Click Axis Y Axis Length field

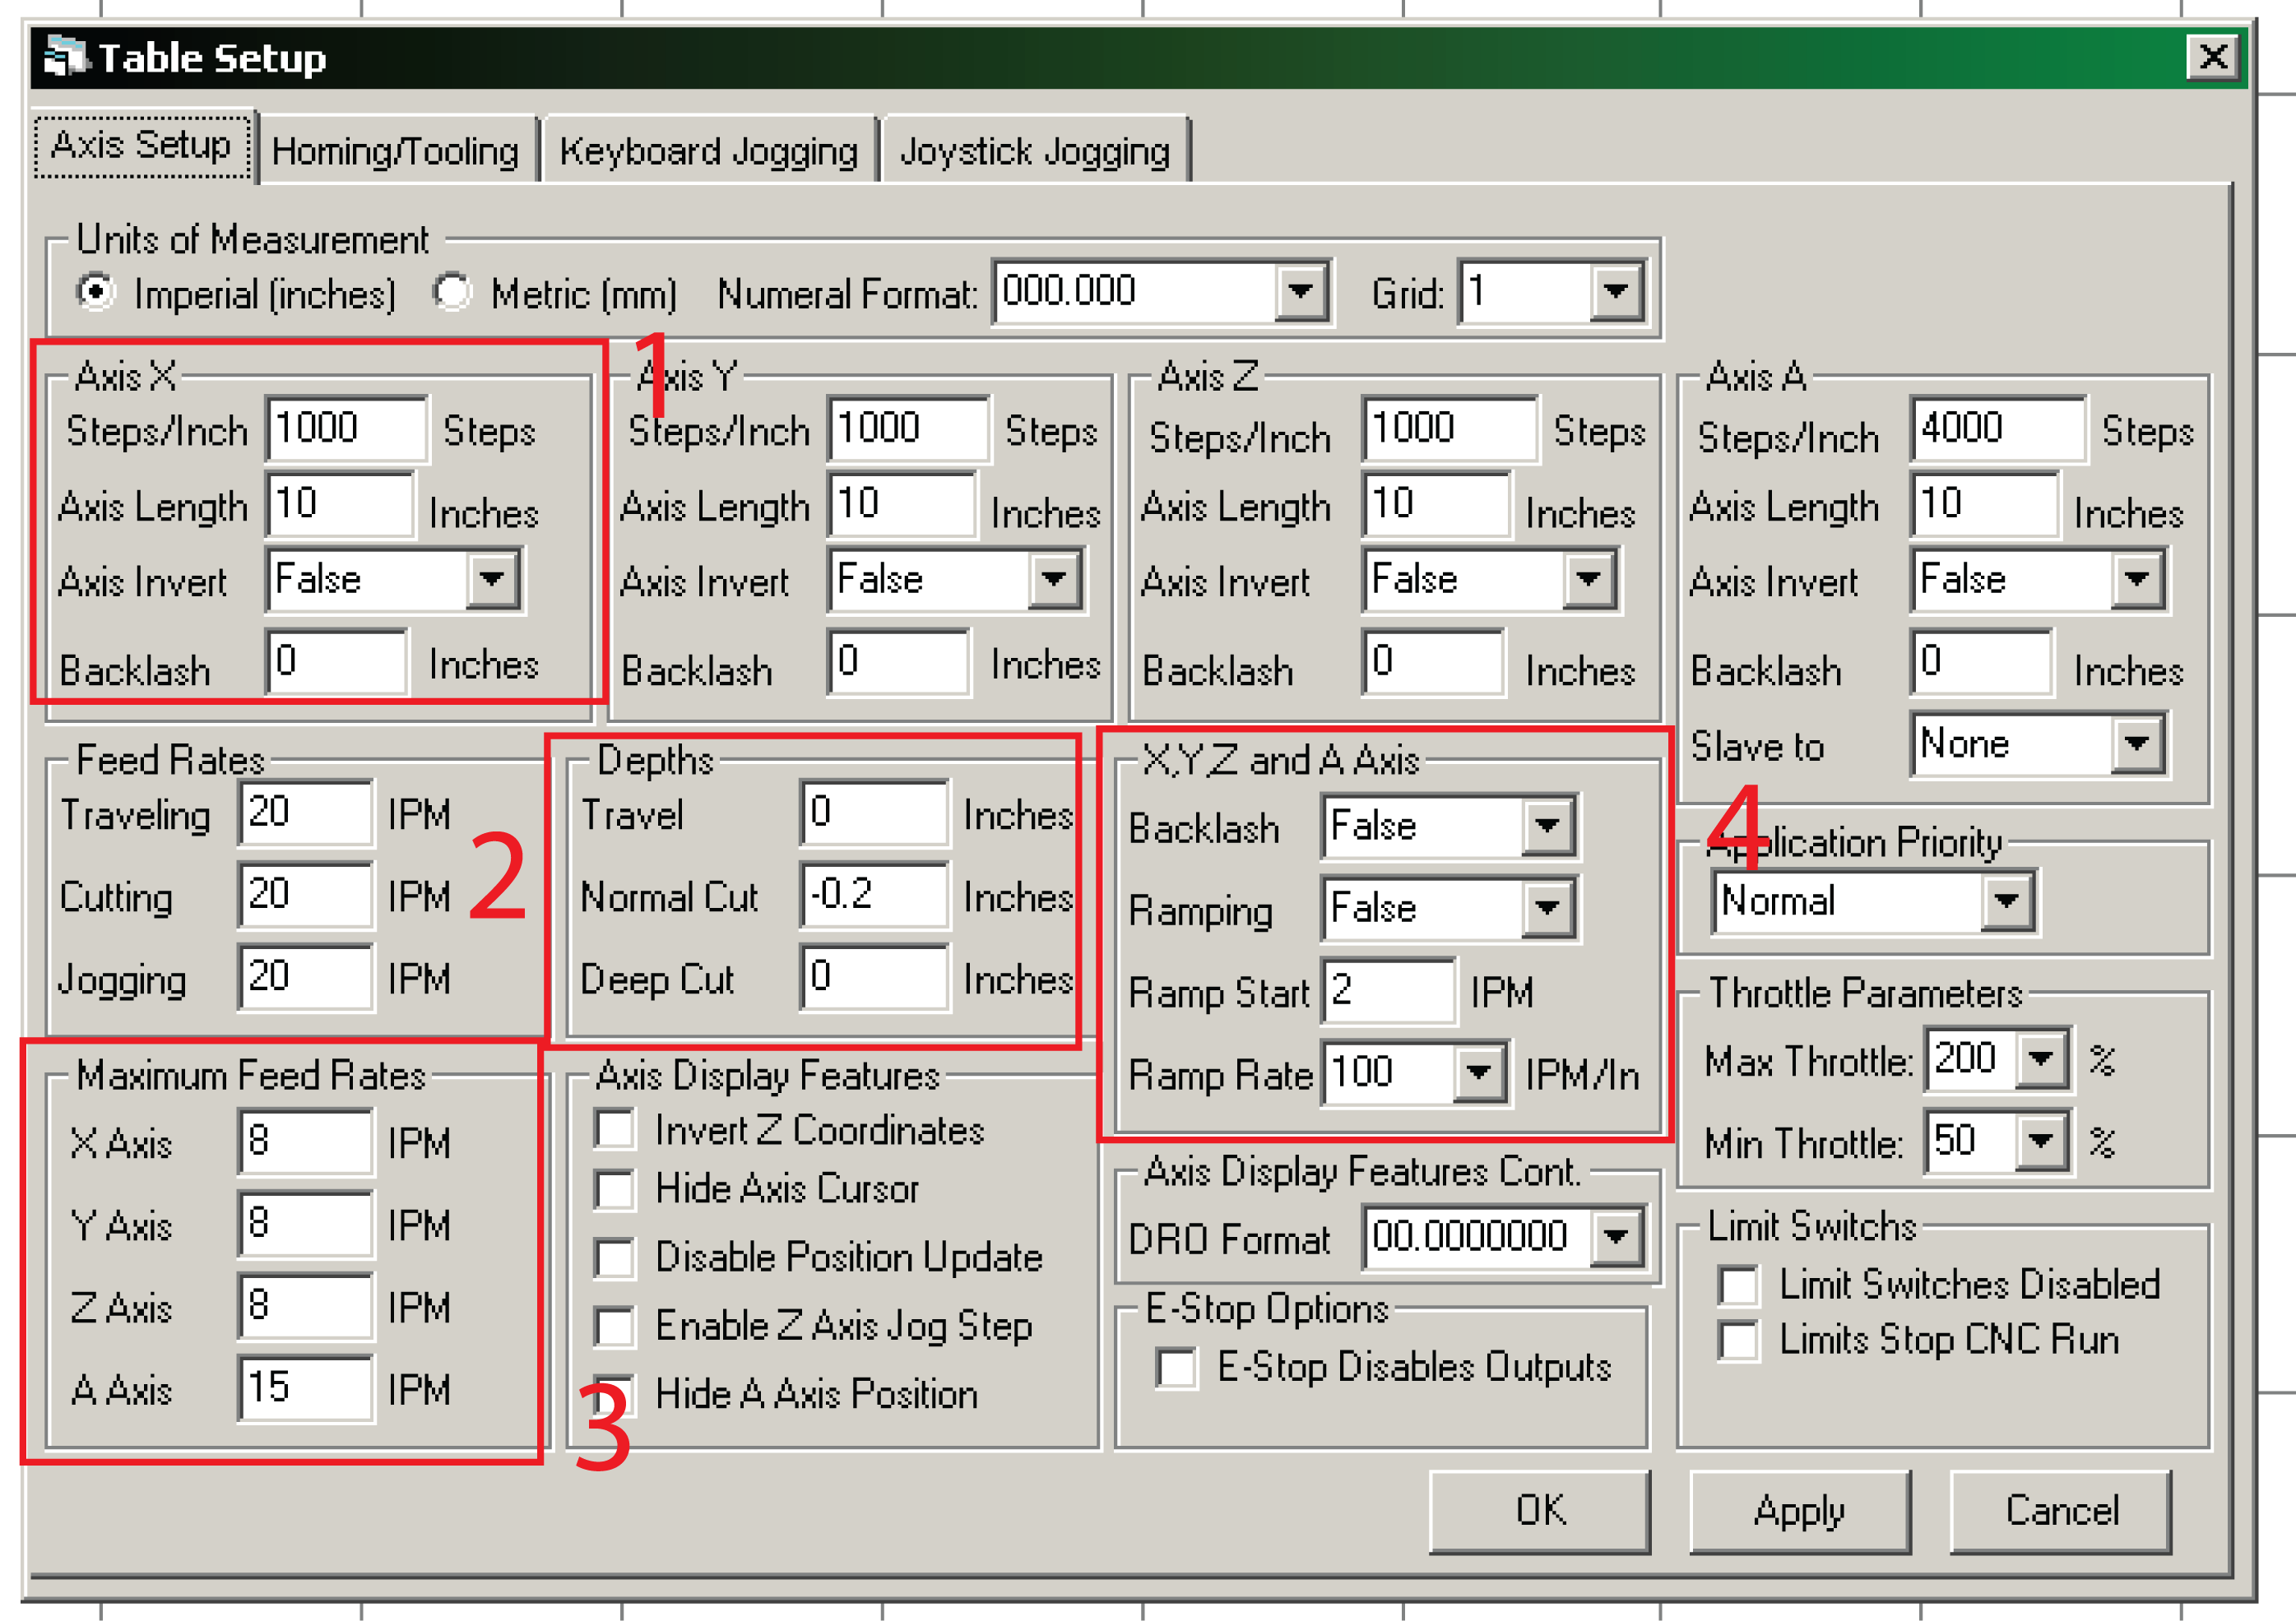pyautogui.click(x=902, y=504)
